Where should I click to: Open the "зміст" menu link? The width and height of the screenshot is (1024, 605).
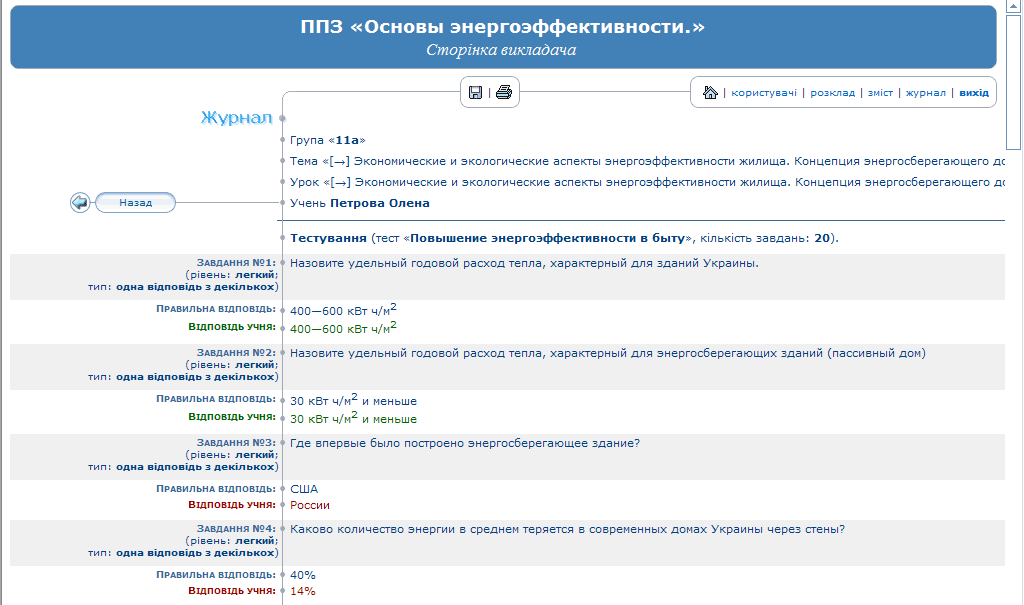(880, 93)
